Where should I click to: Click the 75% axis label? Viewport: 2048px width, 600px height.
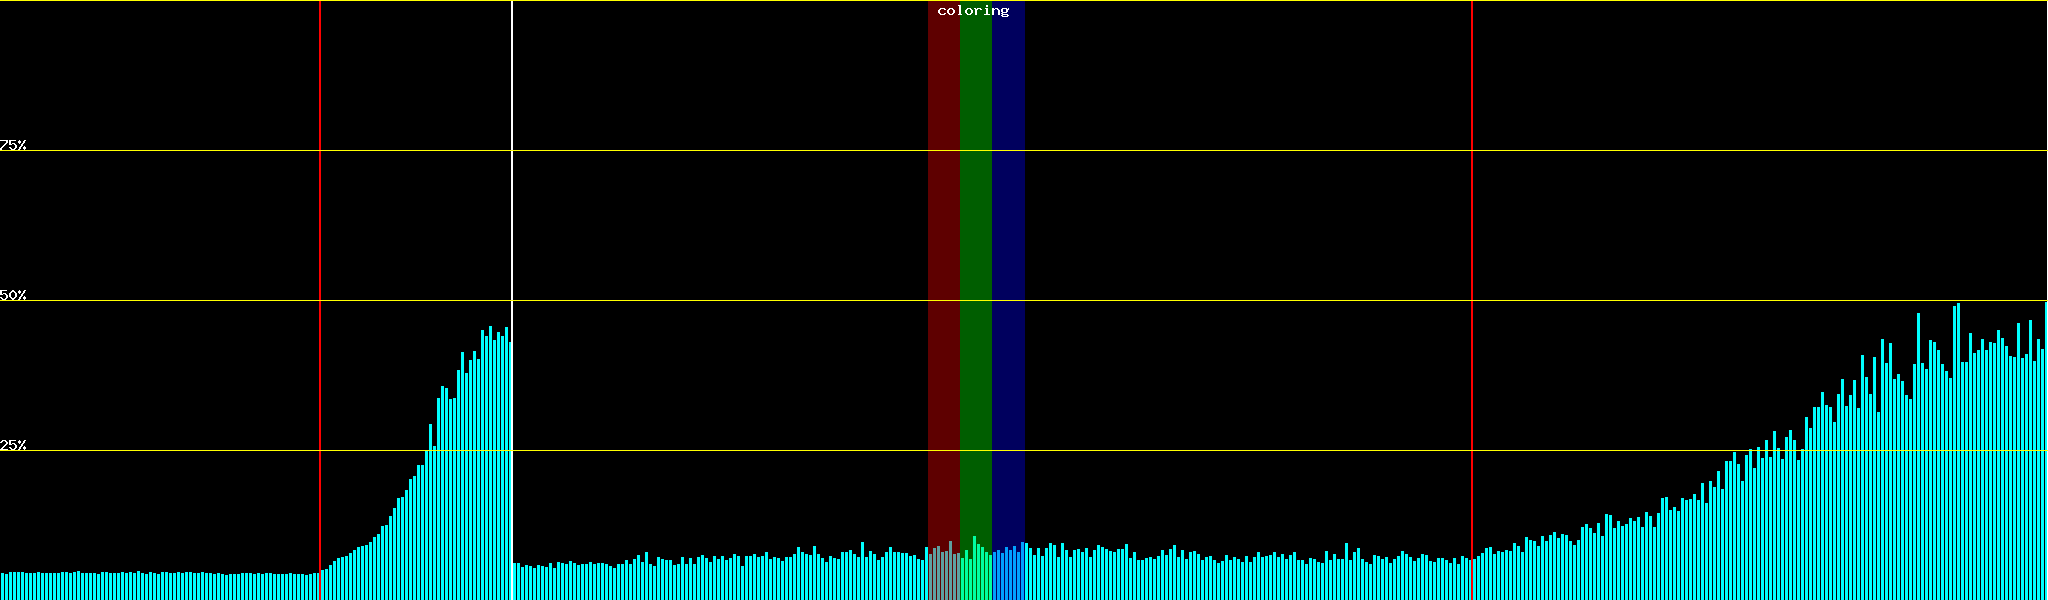[13, 145]
